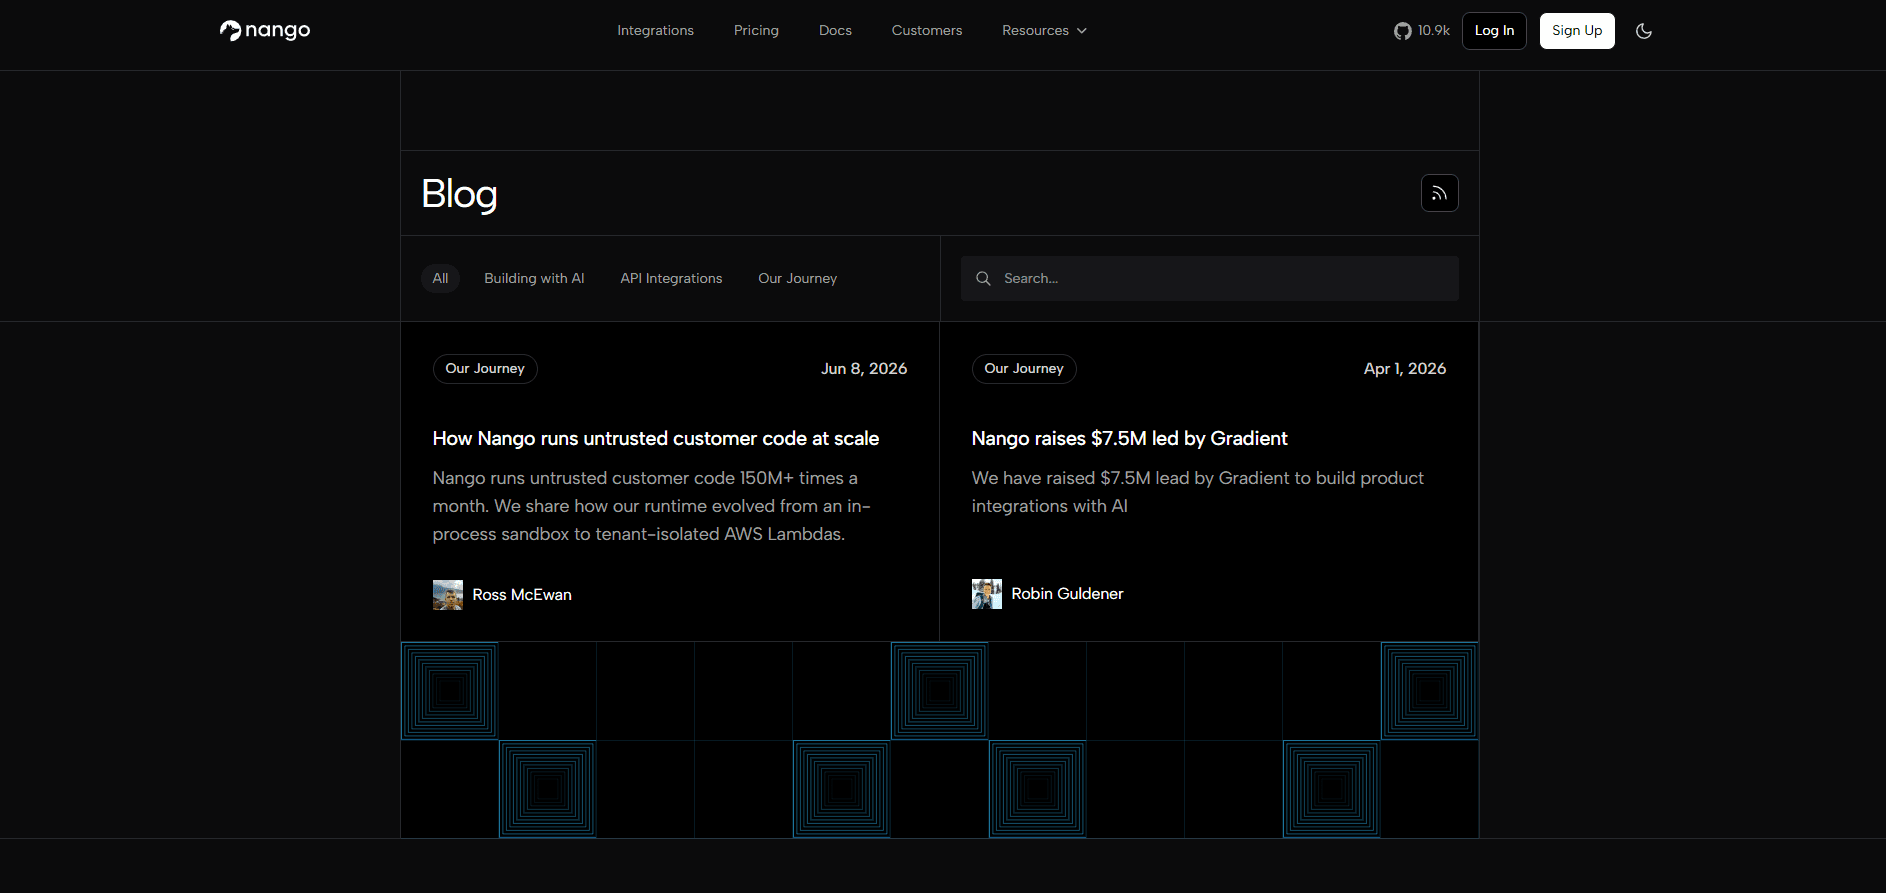Click the Log In button
The image size is (1886, 893).
1494,31
